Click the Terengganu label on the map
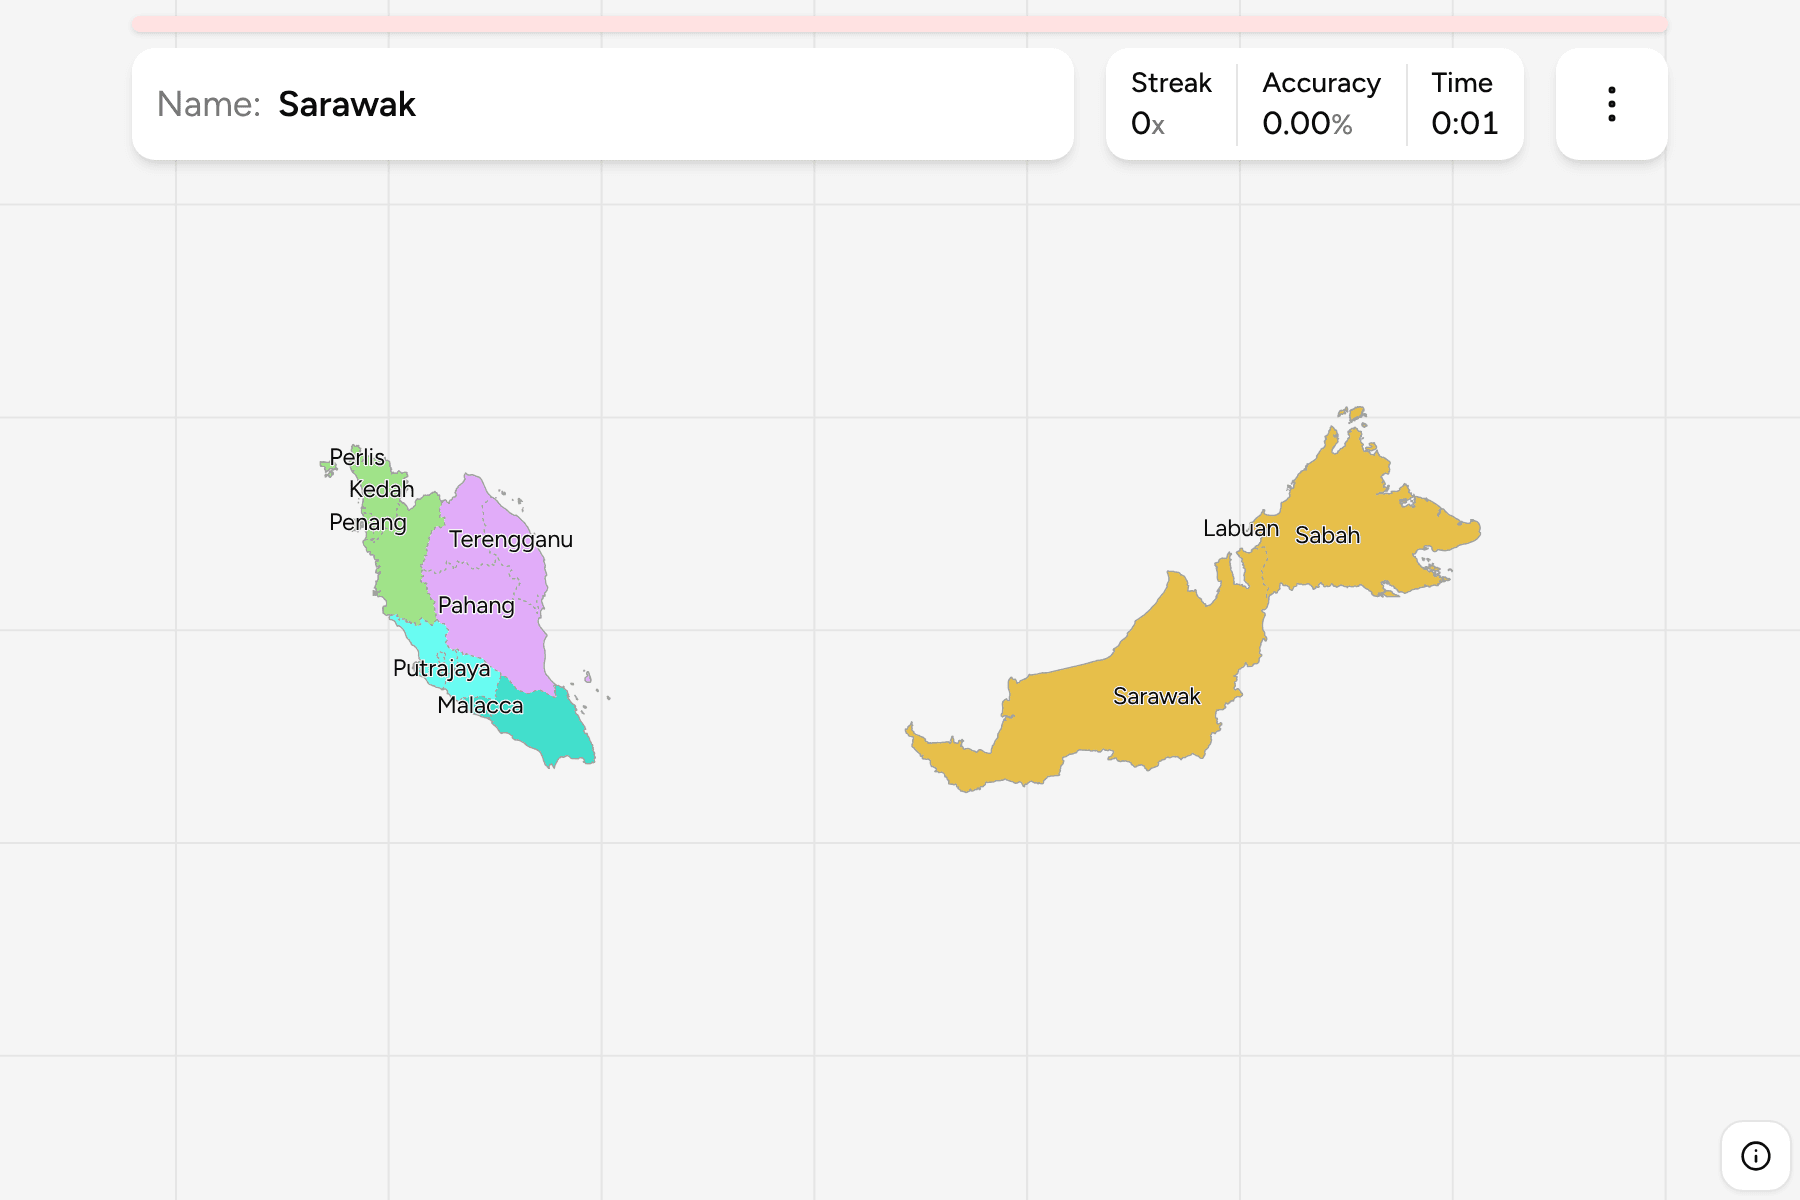The image size is (1800, 1200). (511, 539)
